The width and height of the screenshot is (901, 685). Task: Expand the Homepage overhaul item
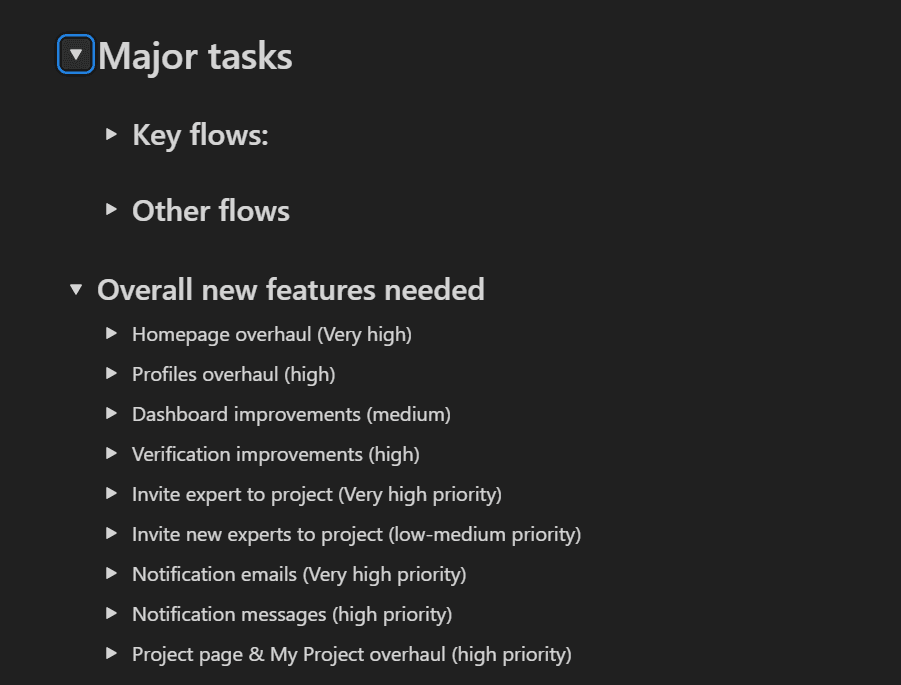click(x=111, y=333)
